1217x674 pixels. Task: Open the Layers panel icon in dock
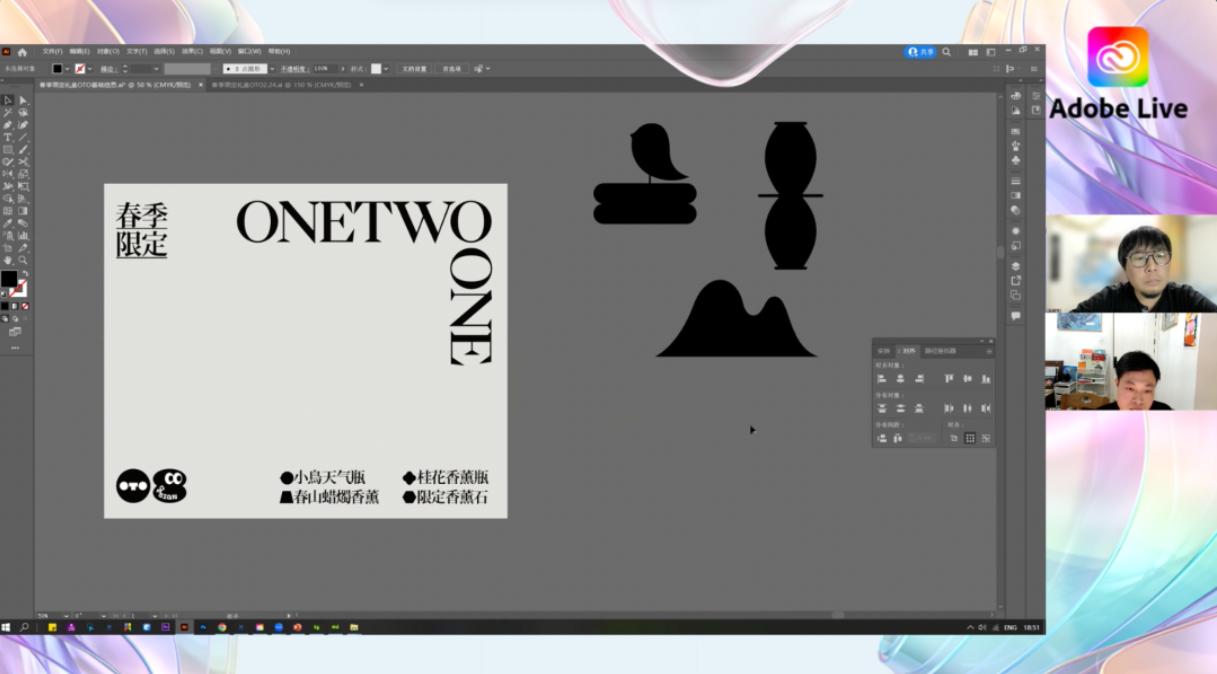tap(1015, 265)
